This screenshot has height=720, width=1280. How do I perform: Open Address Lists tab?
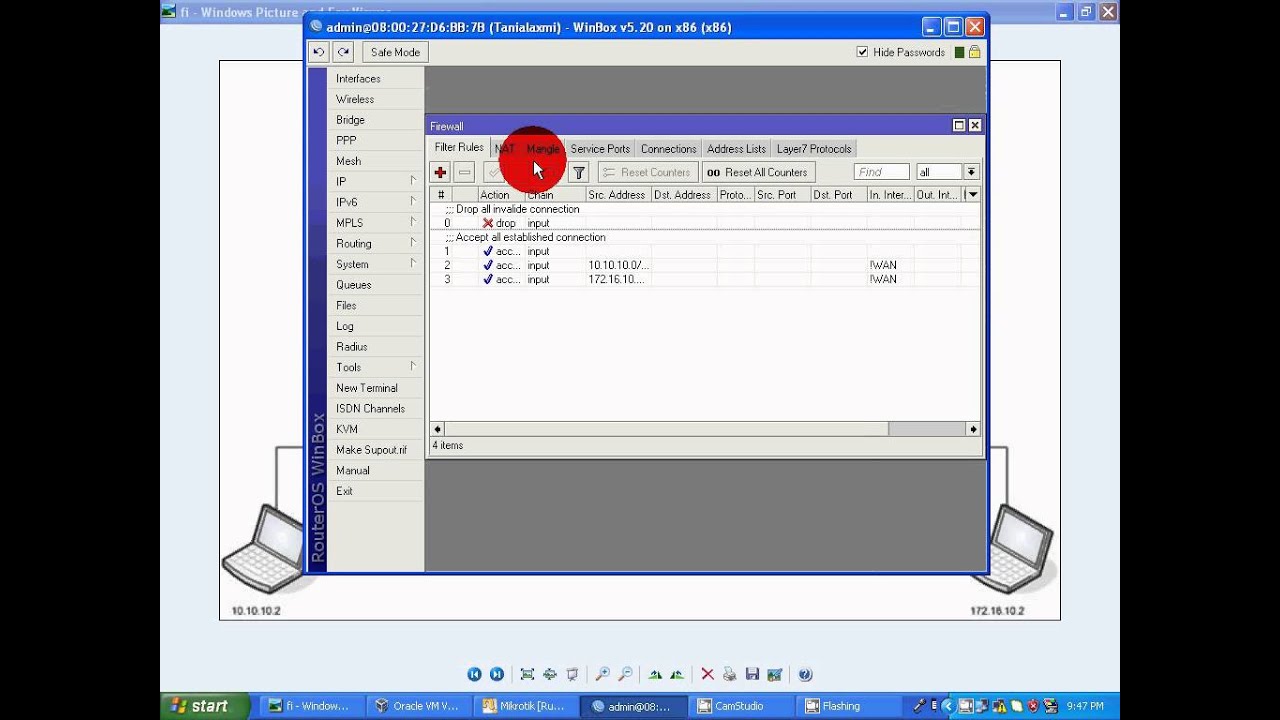pos(736,149)
